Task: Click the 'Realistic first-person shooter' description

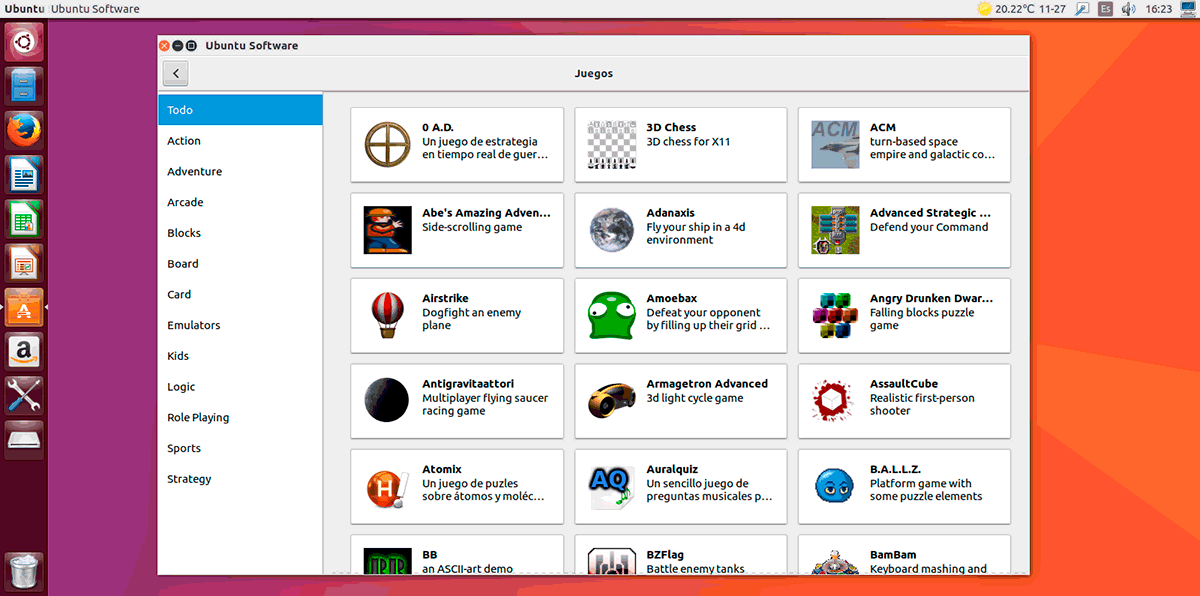Action: (922, 404)
